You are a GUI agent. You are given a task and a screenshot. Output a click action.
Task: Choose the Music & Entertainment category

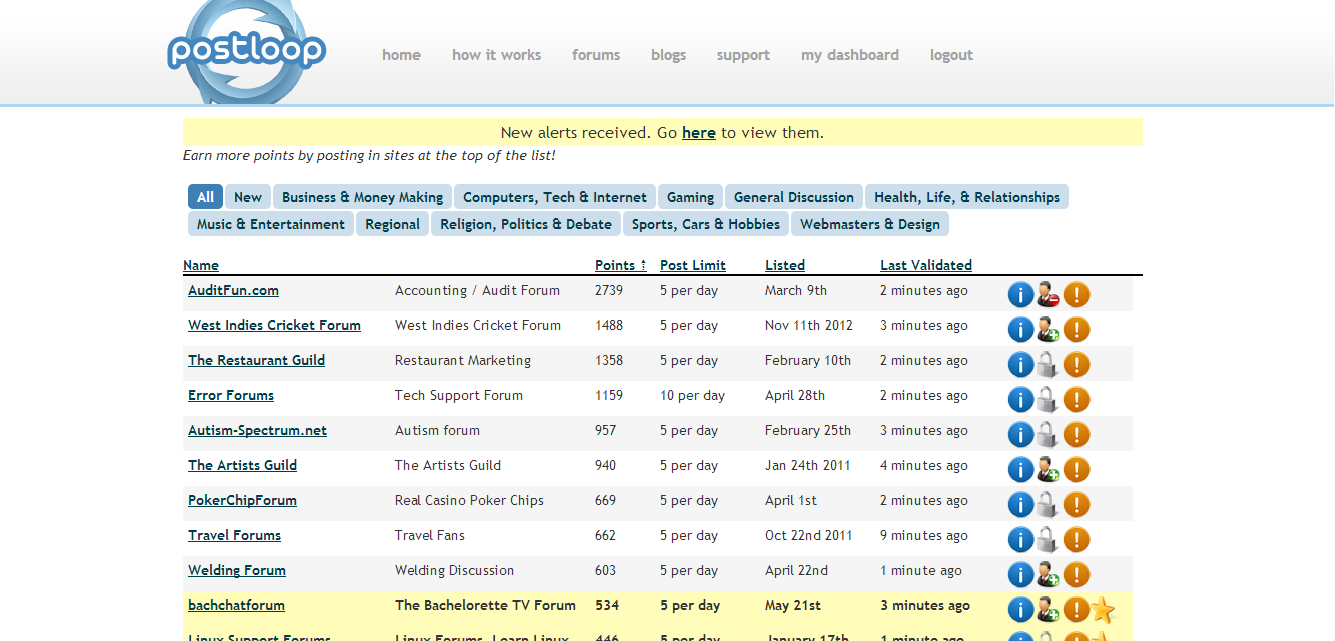coord(271,224)
